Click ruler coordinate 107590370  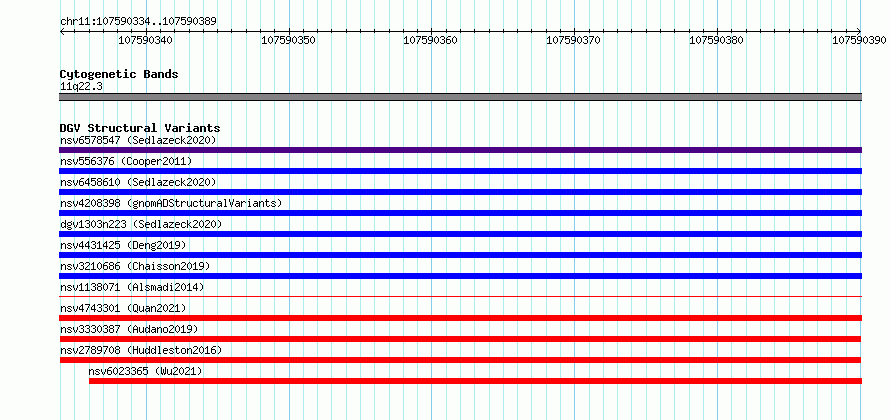pyautogui.click(x=574, y=41)
